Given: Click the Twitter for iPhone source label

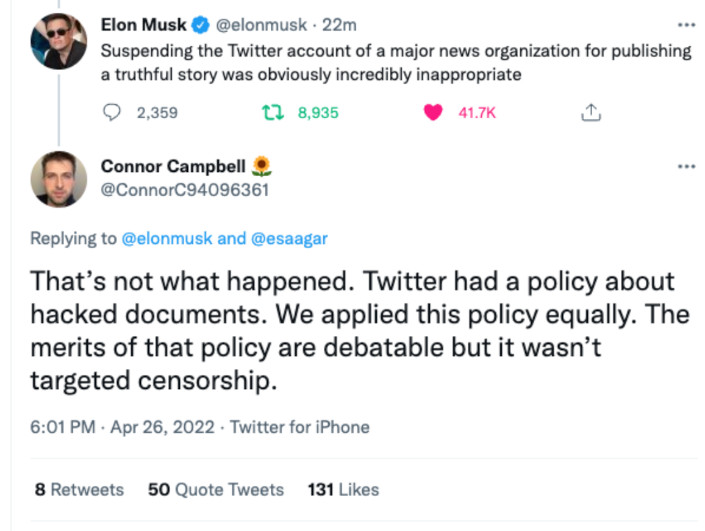Looking at the screenshot, I should tap(299, 427).
